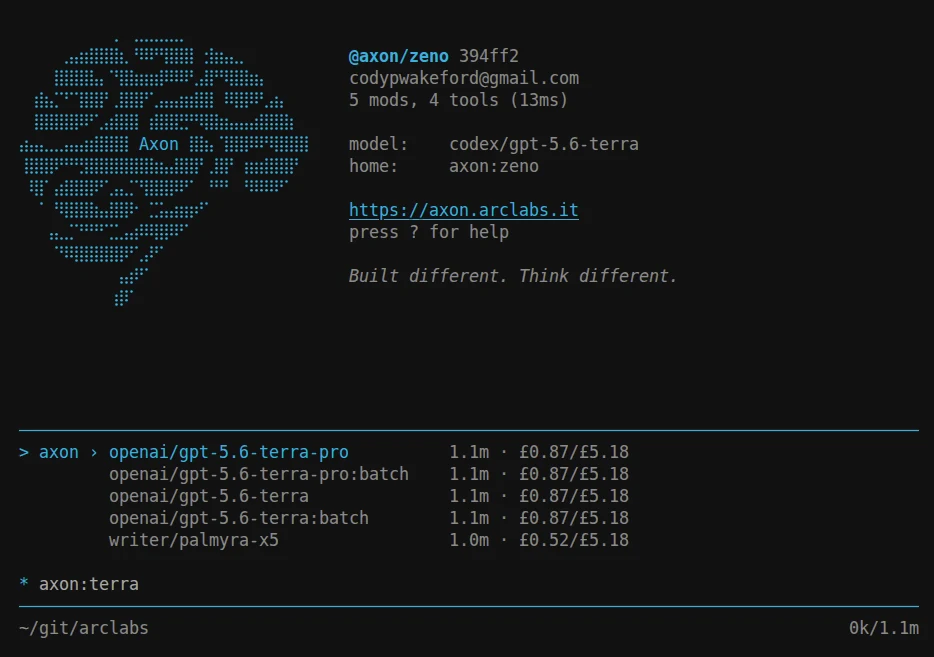Click the › chevron after axon
This screenshot has height=657, width=934.
coord(94,453)
